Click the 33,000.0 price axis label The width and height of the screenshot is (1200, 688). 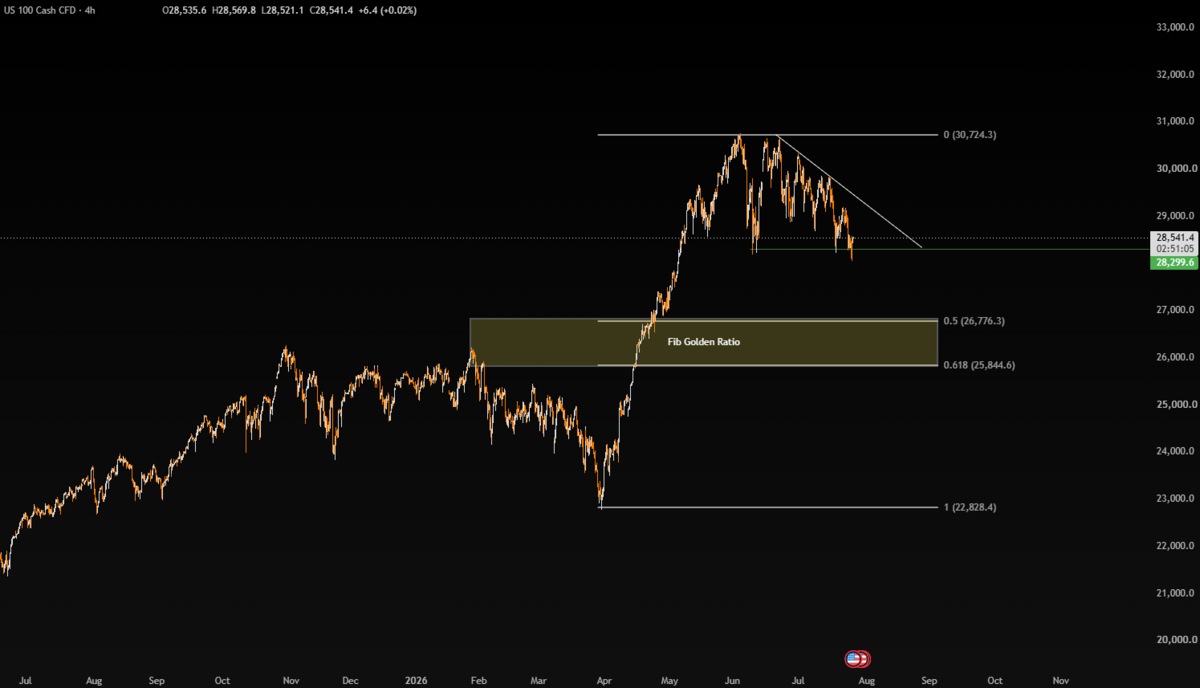[x=1175, y=27]
